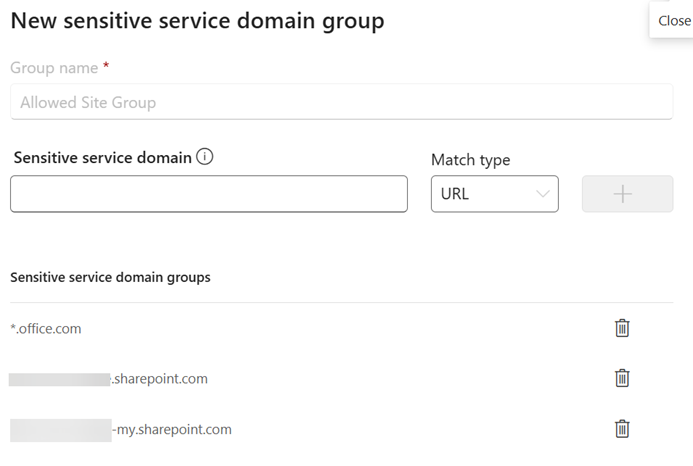Select the .sharepoint.com domain text
Screen dimensions: 693x466
tap(159, 379)
